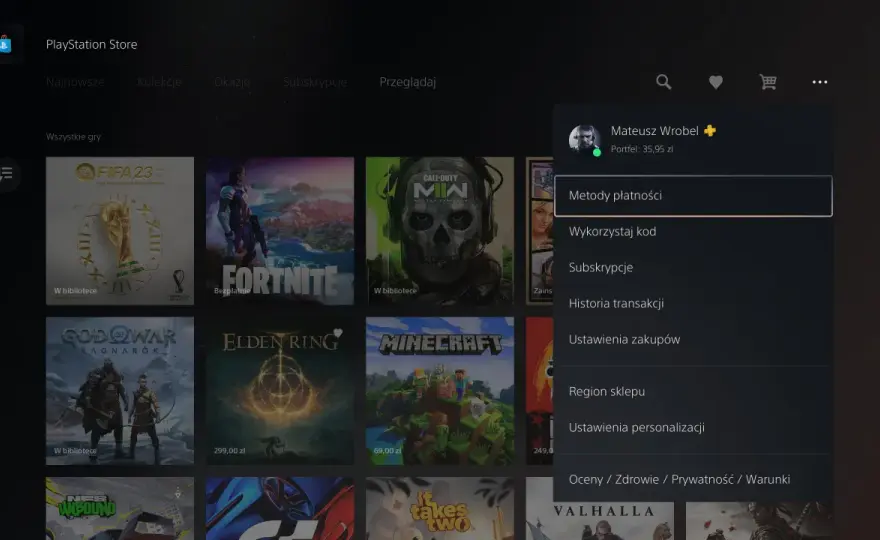Open the Gran Turismo game tile
This screenshot has height=540, width=880.
[280, 509]
